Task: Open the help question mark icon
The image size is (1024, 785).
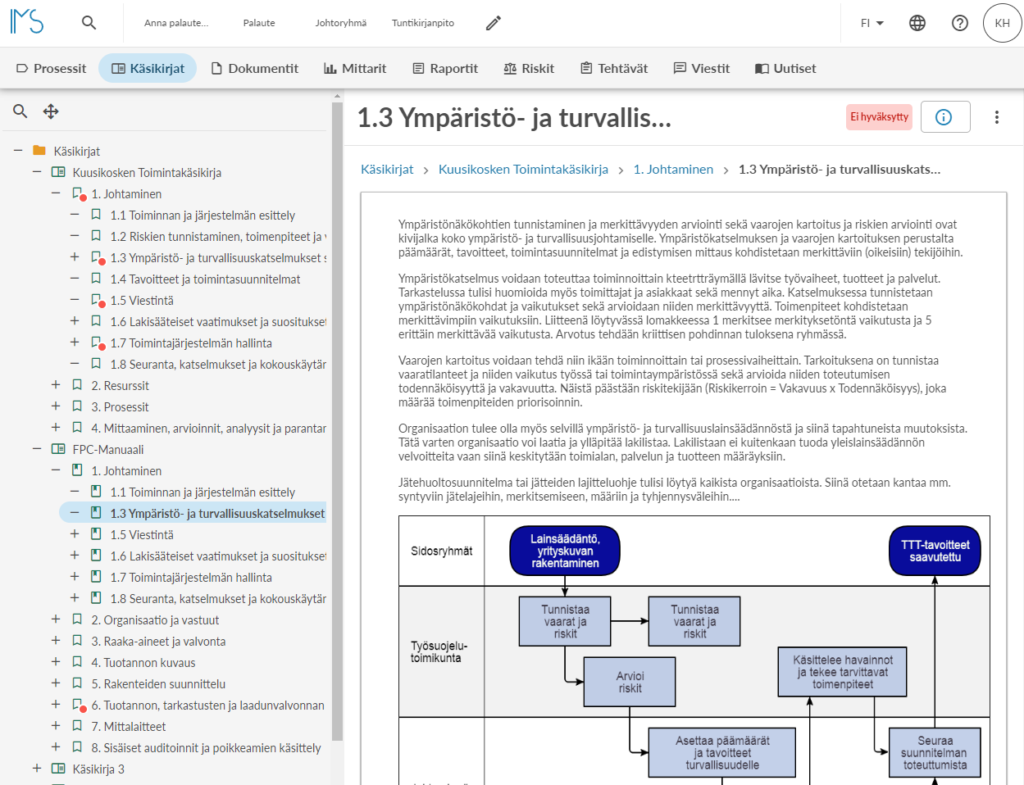Action: coord(959,24)
